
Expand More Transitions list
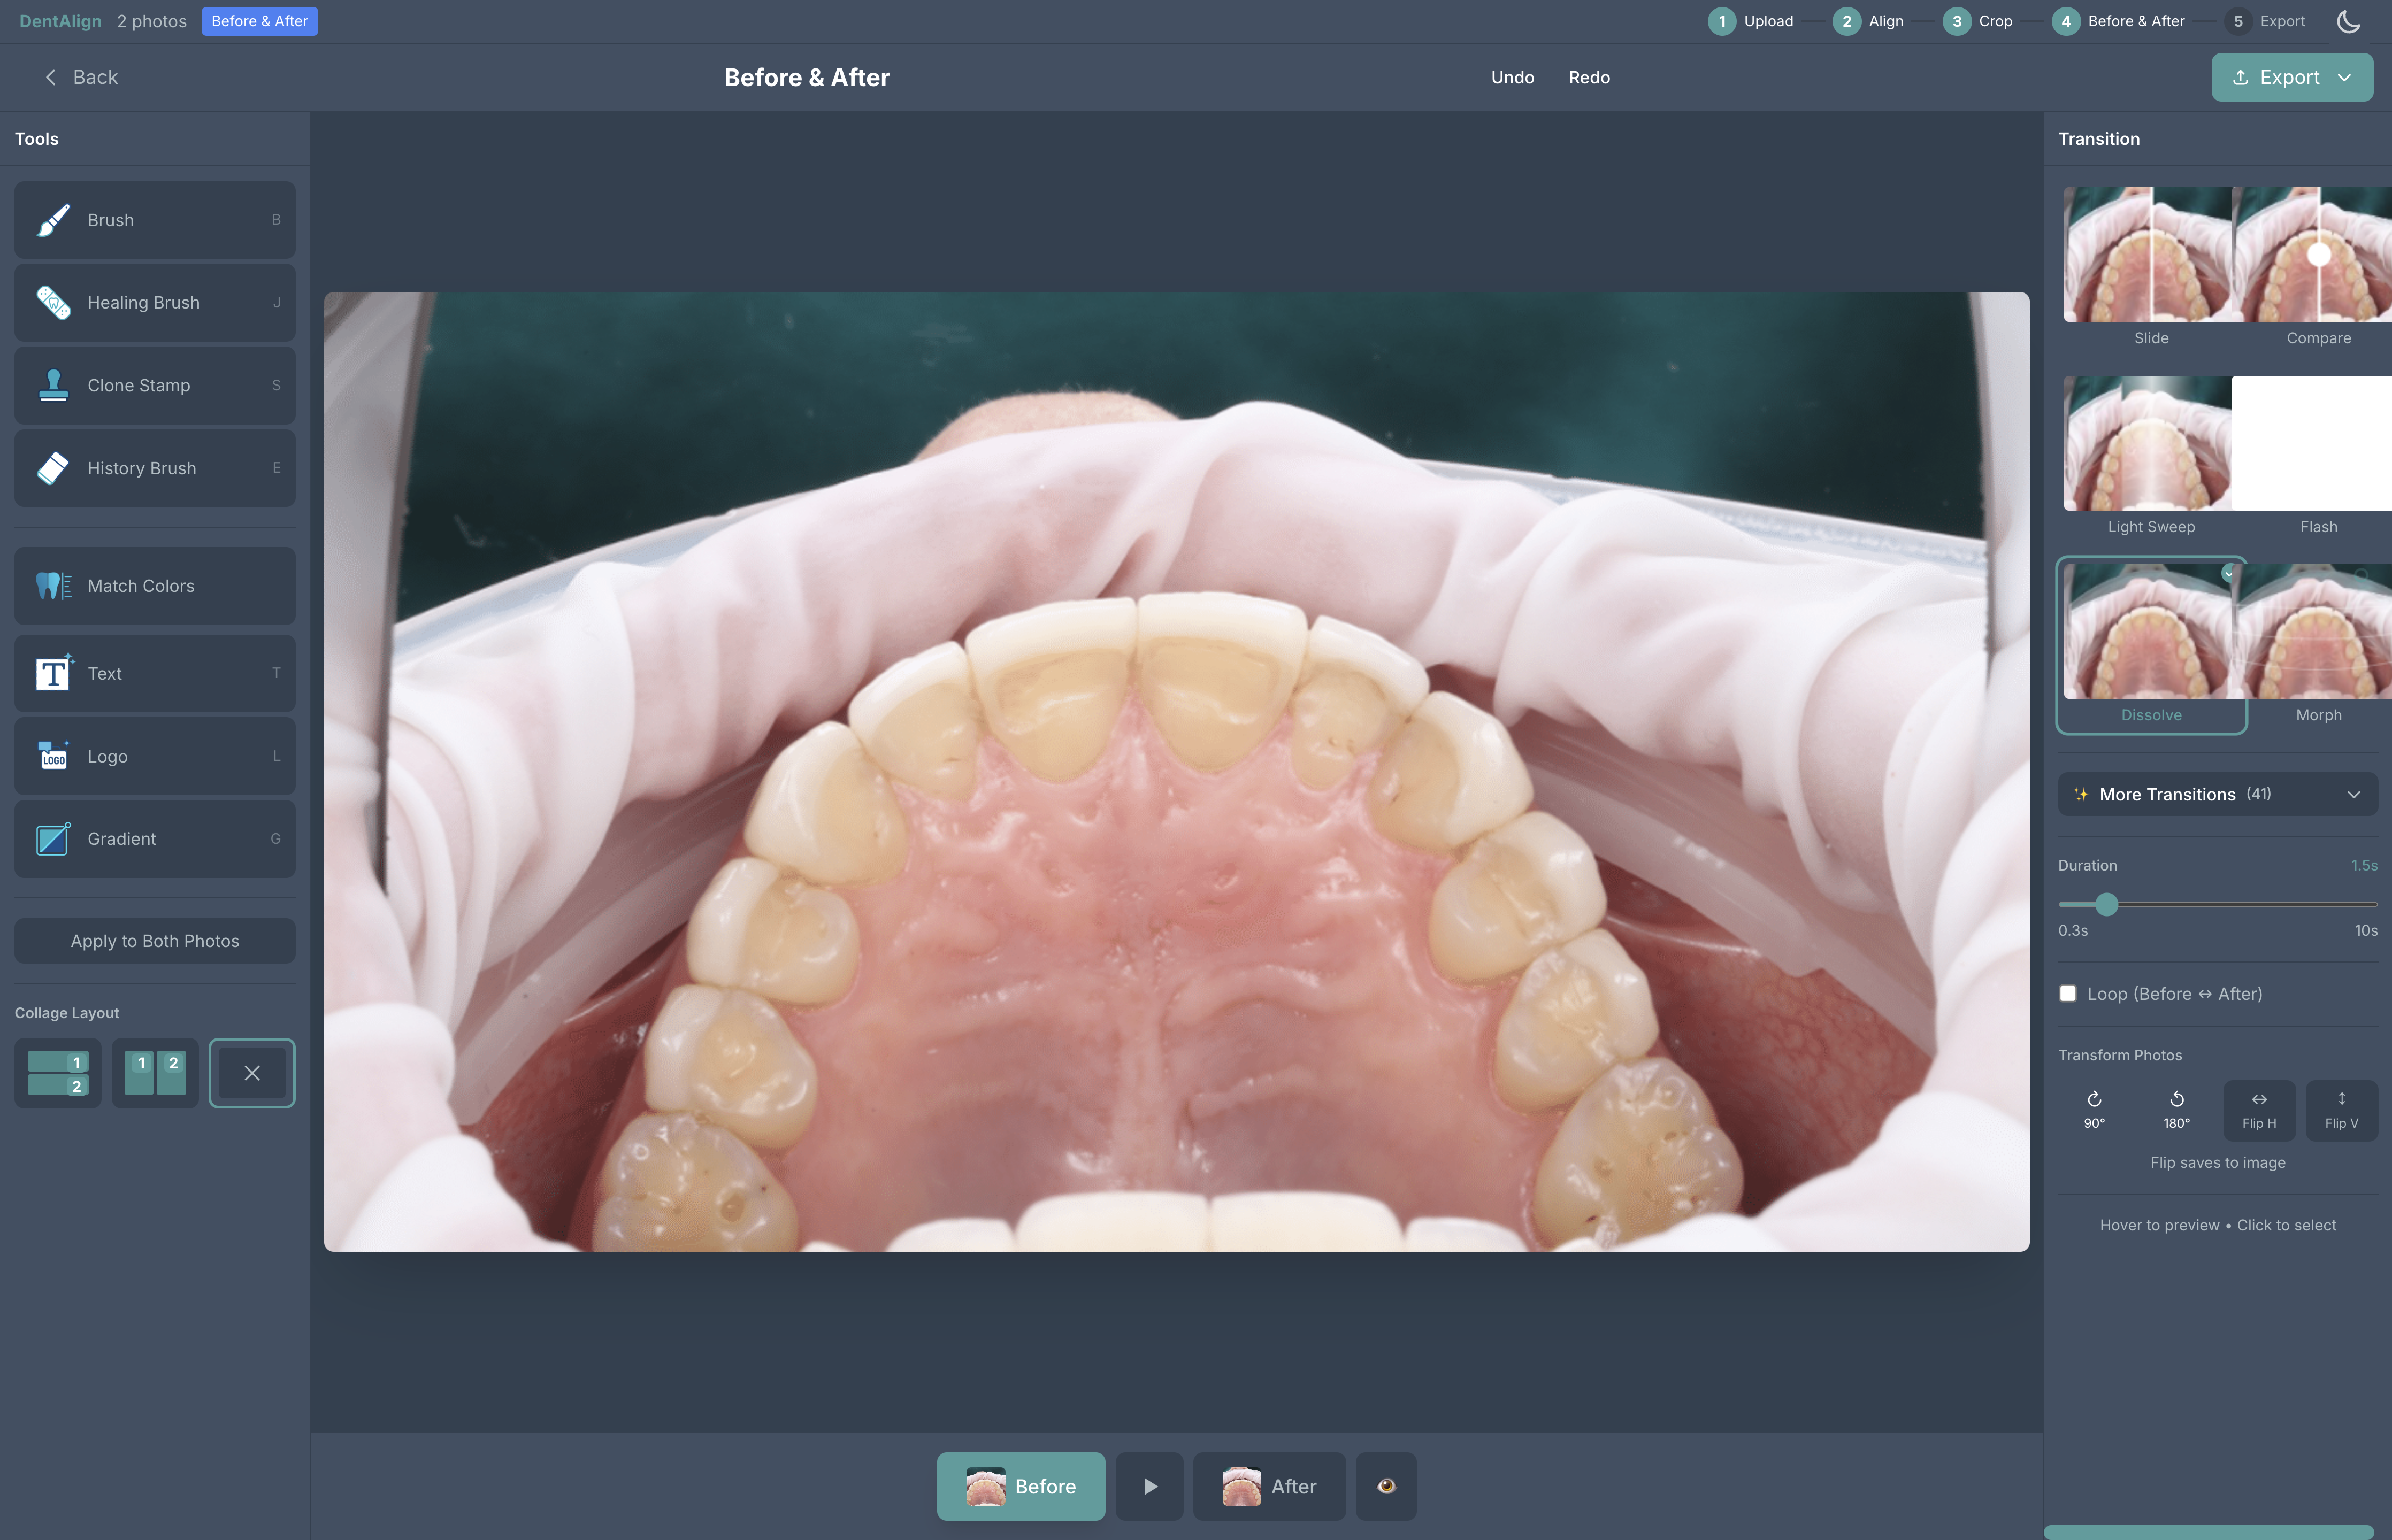pyautogui.click(x=2217, y=794)
